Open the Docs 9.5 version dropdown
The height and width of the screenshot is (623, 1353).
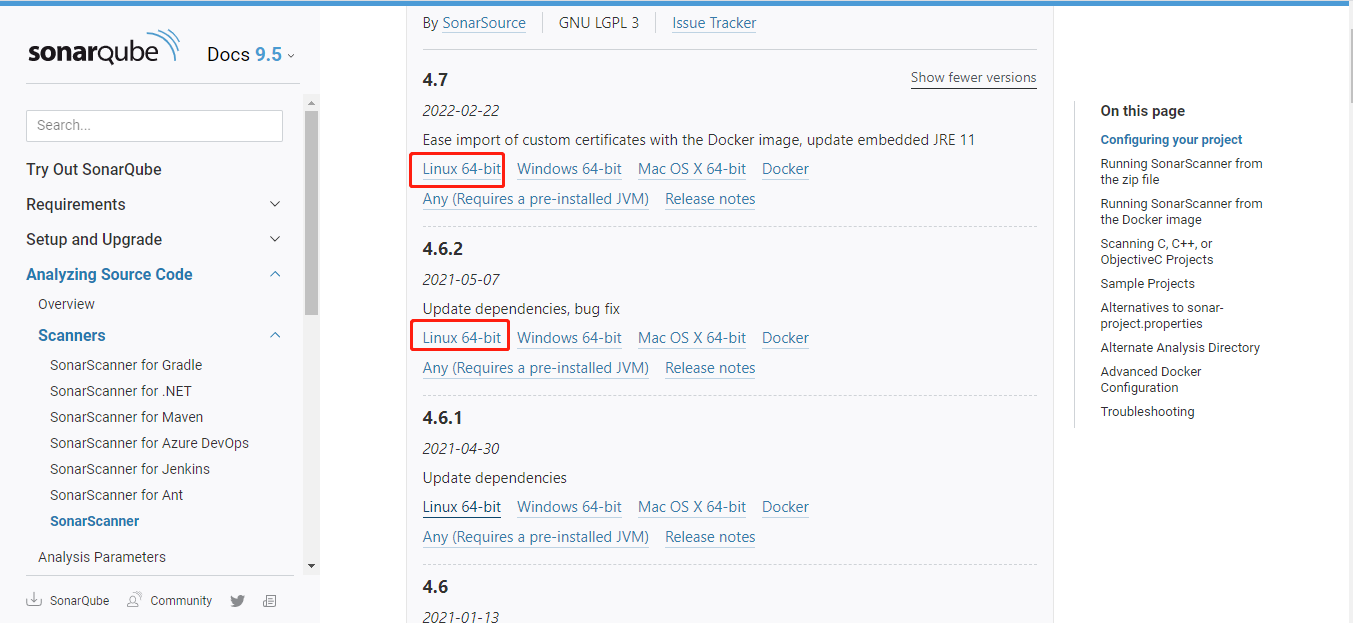pyautogui.click(x=250, y=54)
